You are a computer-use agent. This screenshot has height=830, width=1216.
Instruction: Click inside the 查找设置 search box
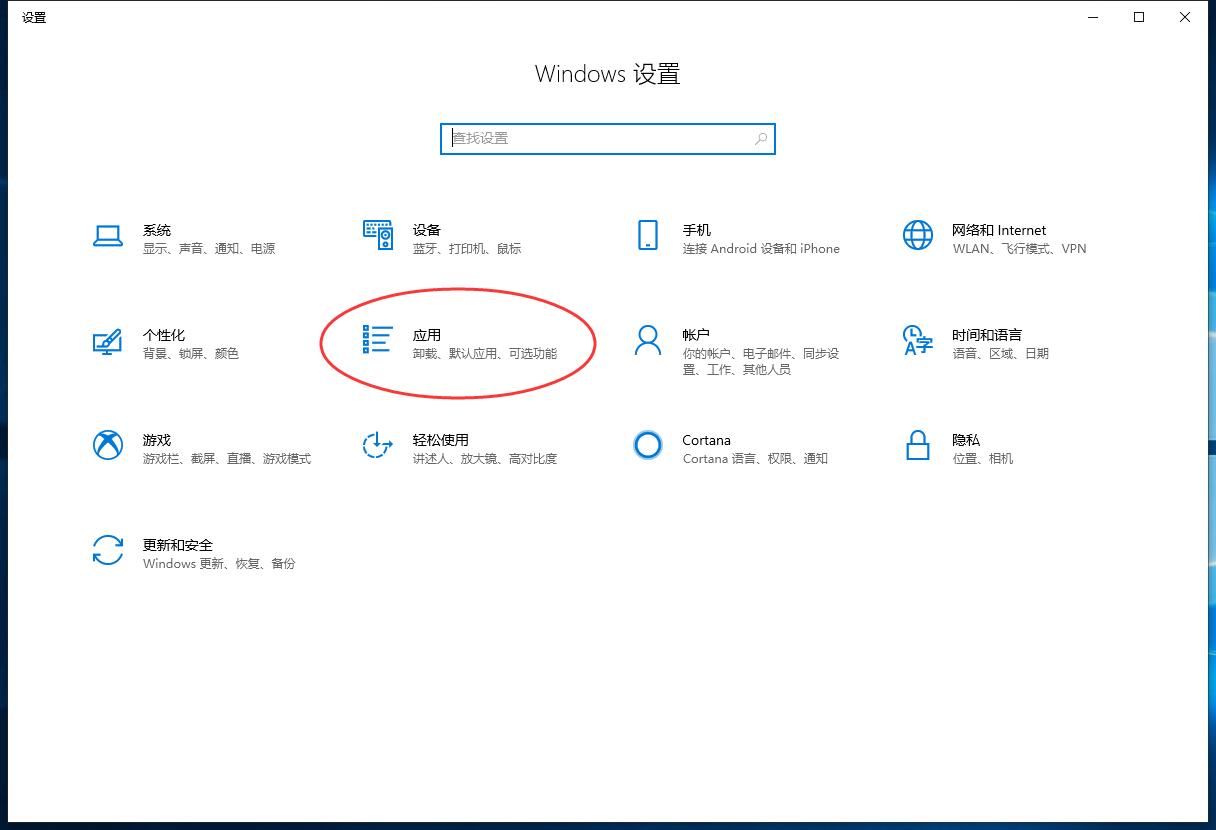pos(608,139)
